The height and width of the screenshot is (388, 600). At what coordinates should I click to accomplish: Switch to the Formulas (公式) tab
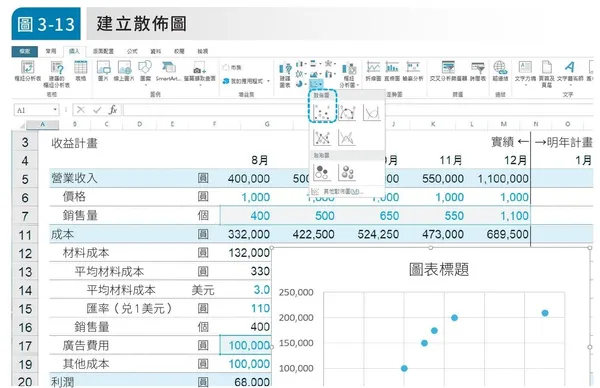(132, 51)
